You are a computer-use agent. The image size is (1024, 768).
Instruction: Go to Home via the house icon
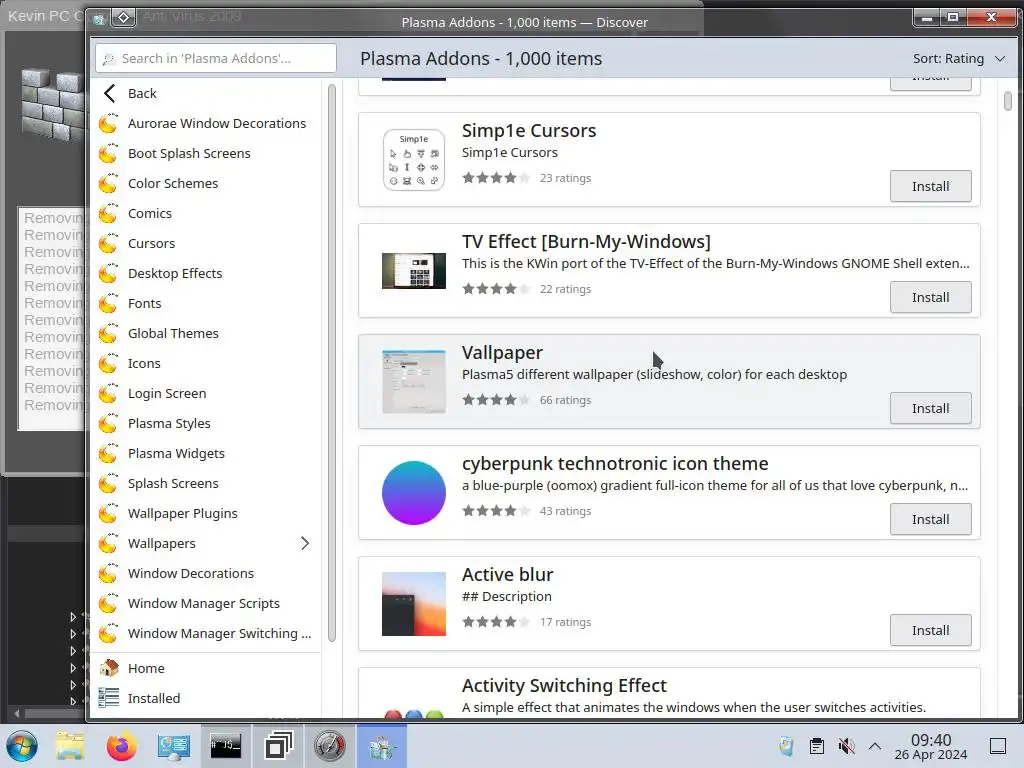pos(108,668)
